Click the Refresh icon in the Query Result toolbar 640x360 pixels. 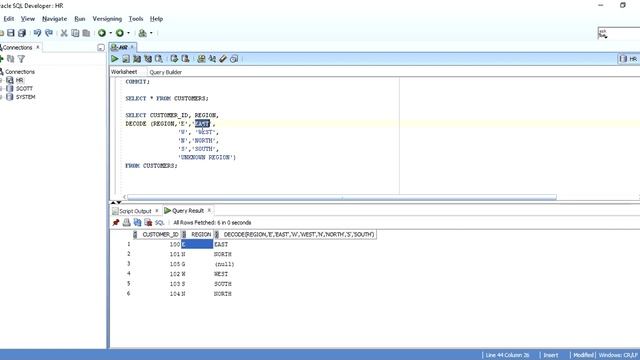pyautogui.click(x=138, y=222)
